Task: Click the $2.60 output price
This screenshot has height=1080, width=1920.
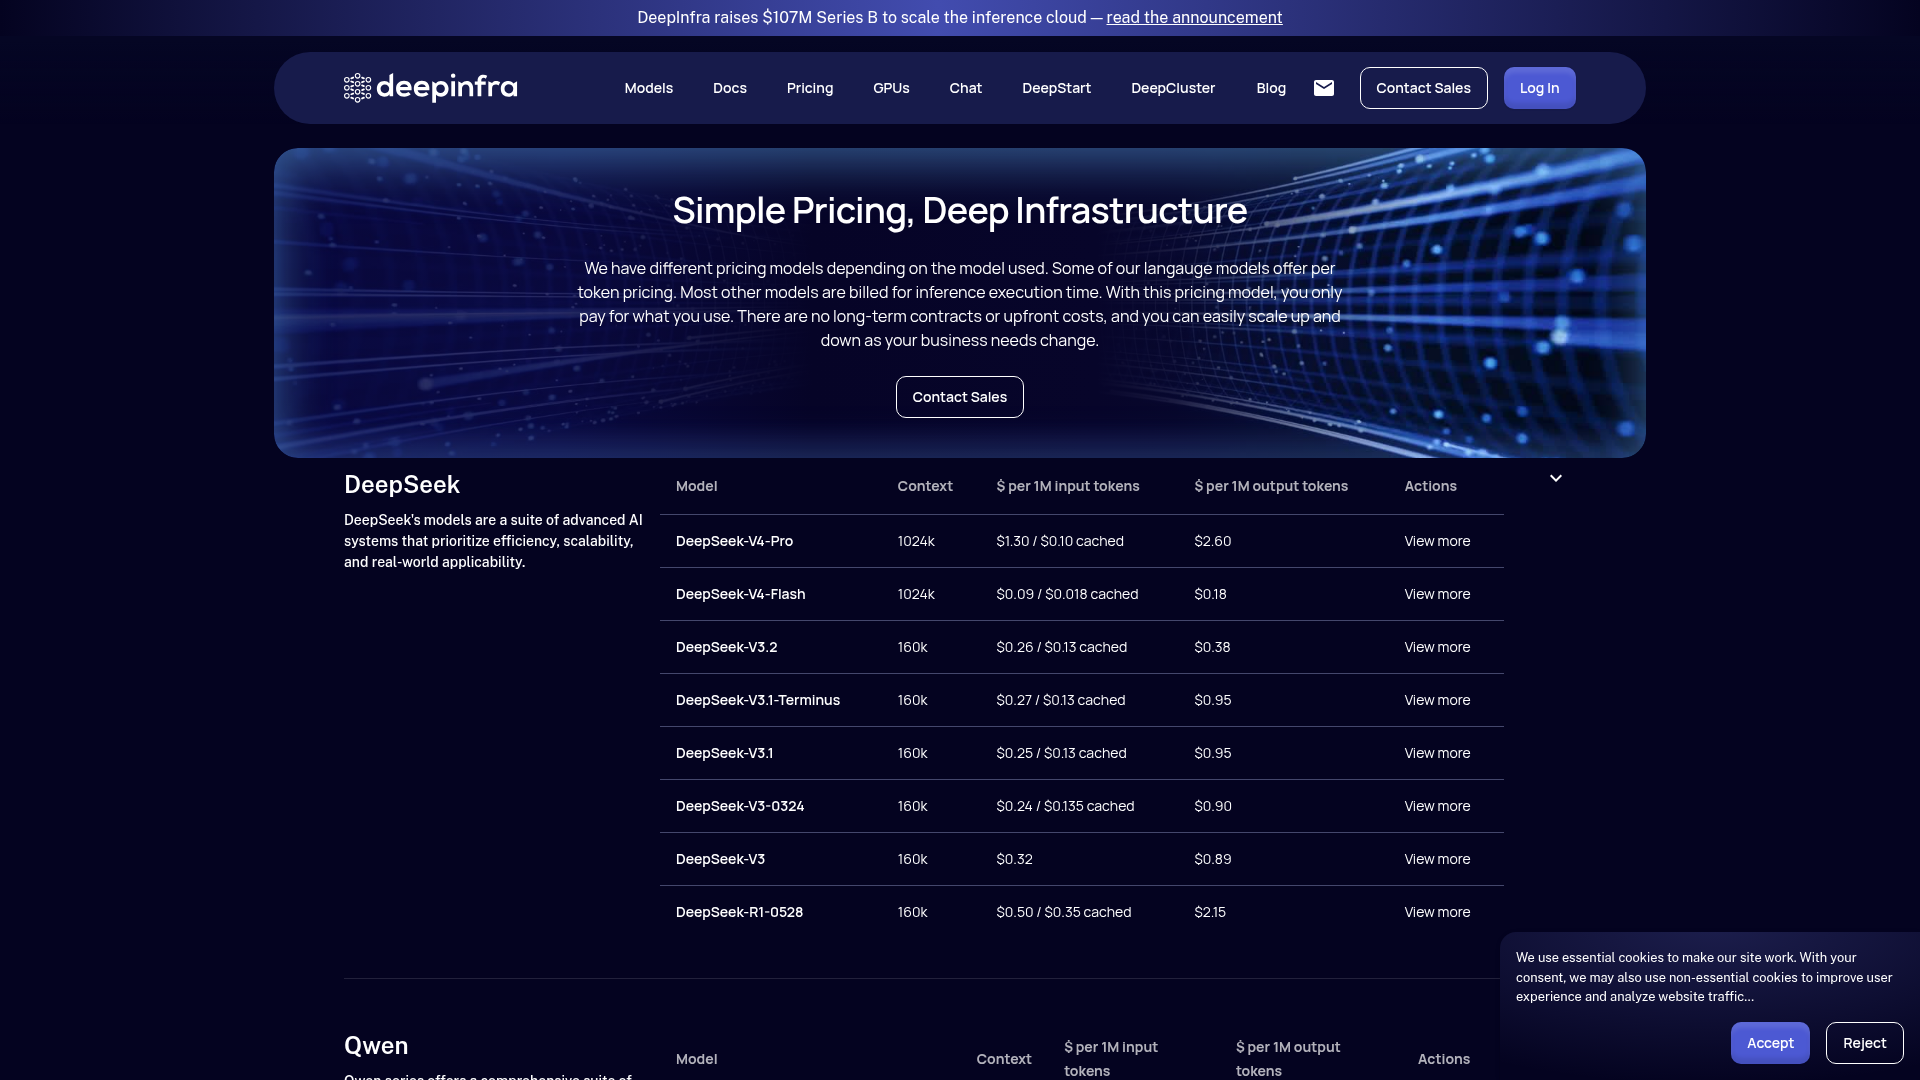Action: pyautogui.click(x=1212, y=541)
